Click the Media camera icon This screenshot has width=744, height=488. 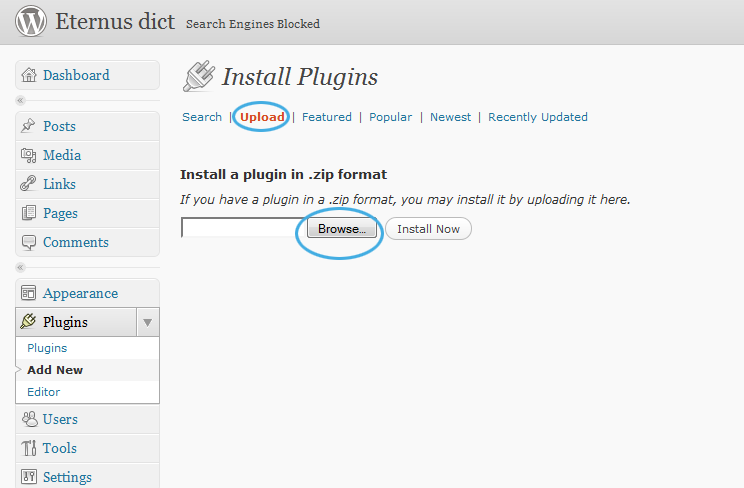[x=28, y=155]
